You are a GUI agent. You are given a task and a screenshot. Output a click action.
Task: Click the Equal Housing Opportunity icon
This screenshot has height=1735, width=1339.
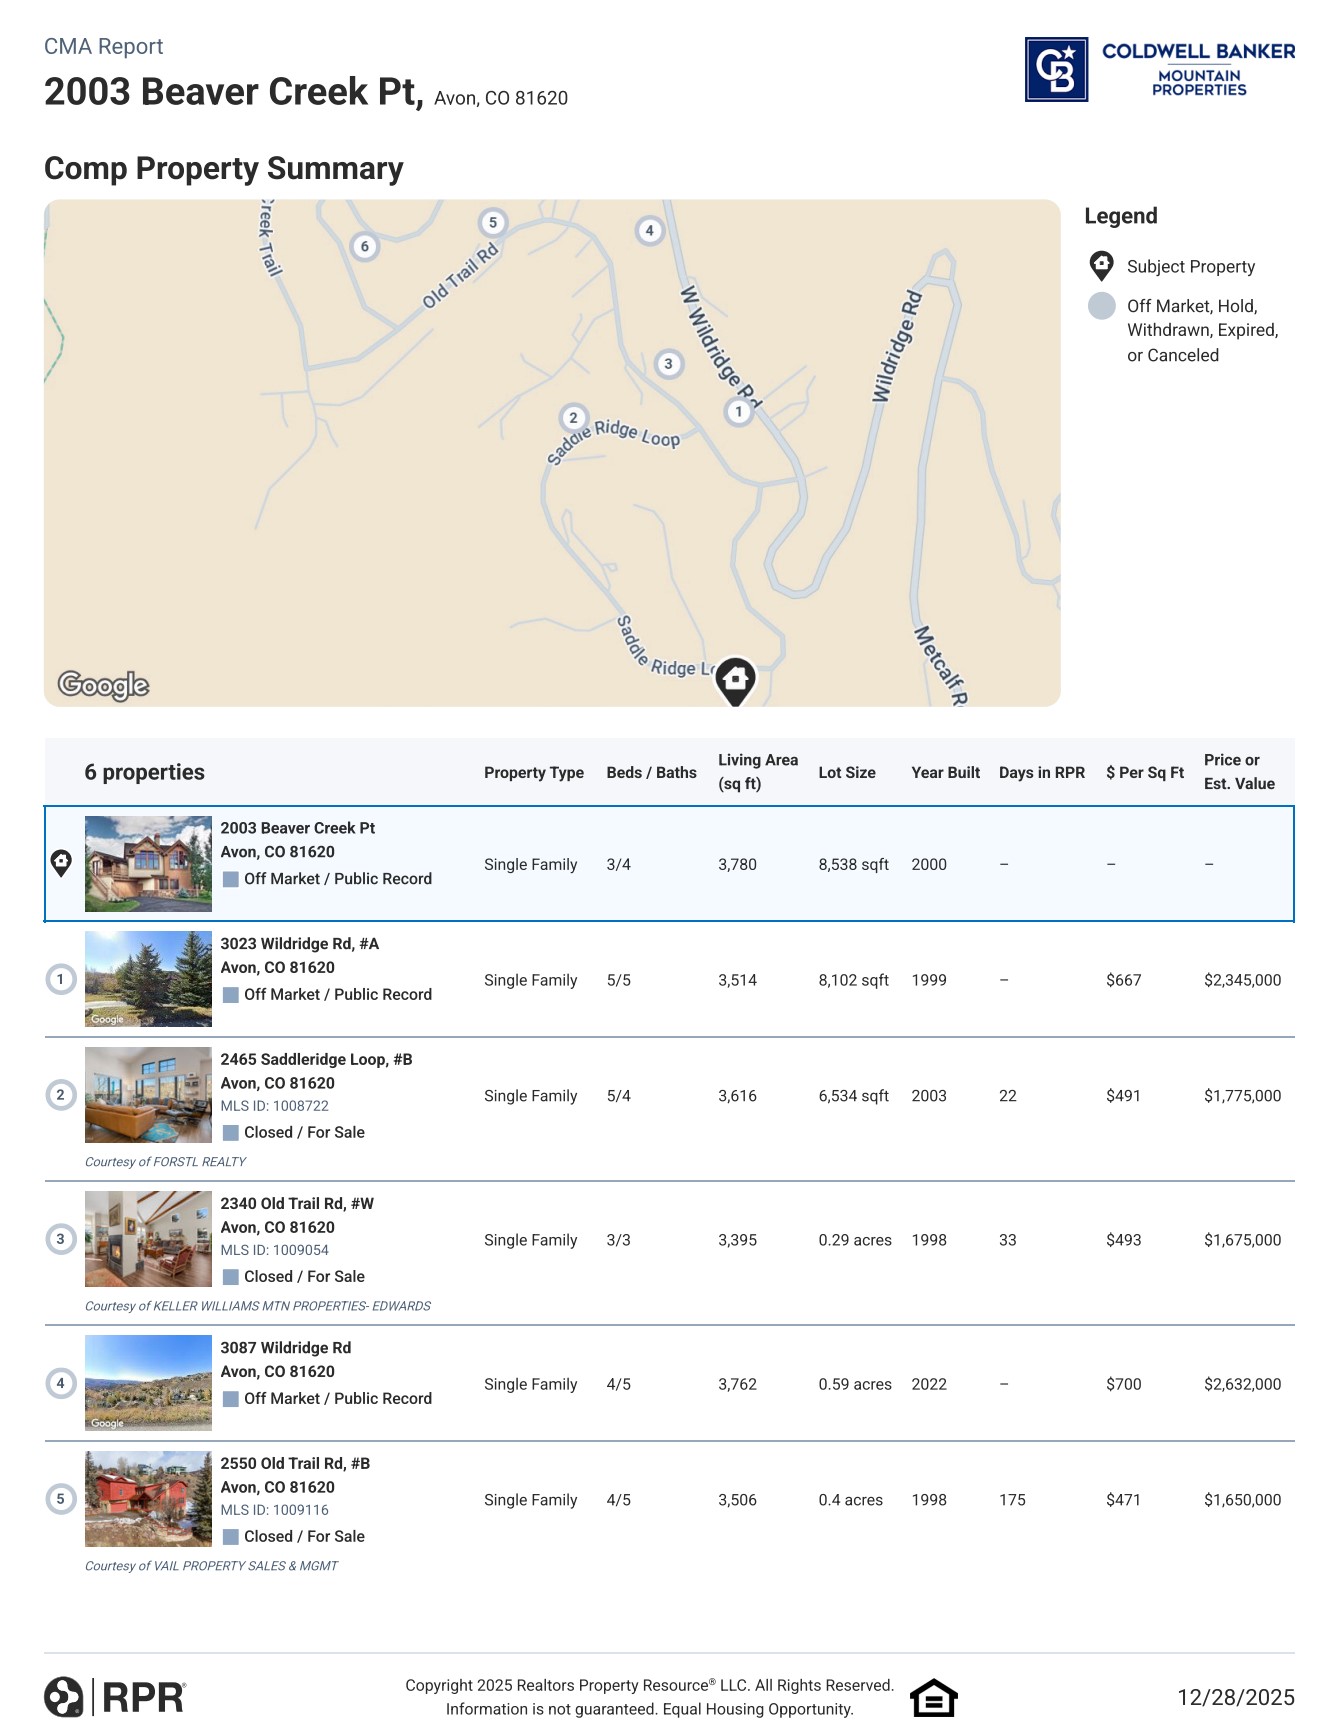[x=933, y=1697]
